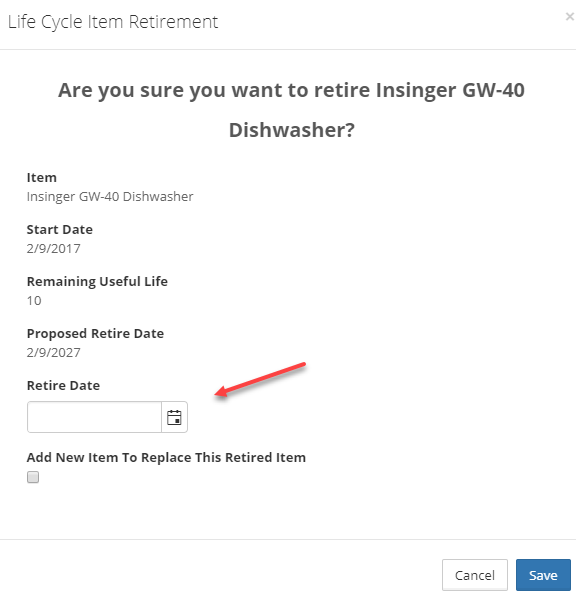The width and height of the screenshot is (576, 595).
Task: Select the Remaining Useful Life label
Action: [97, 282]
